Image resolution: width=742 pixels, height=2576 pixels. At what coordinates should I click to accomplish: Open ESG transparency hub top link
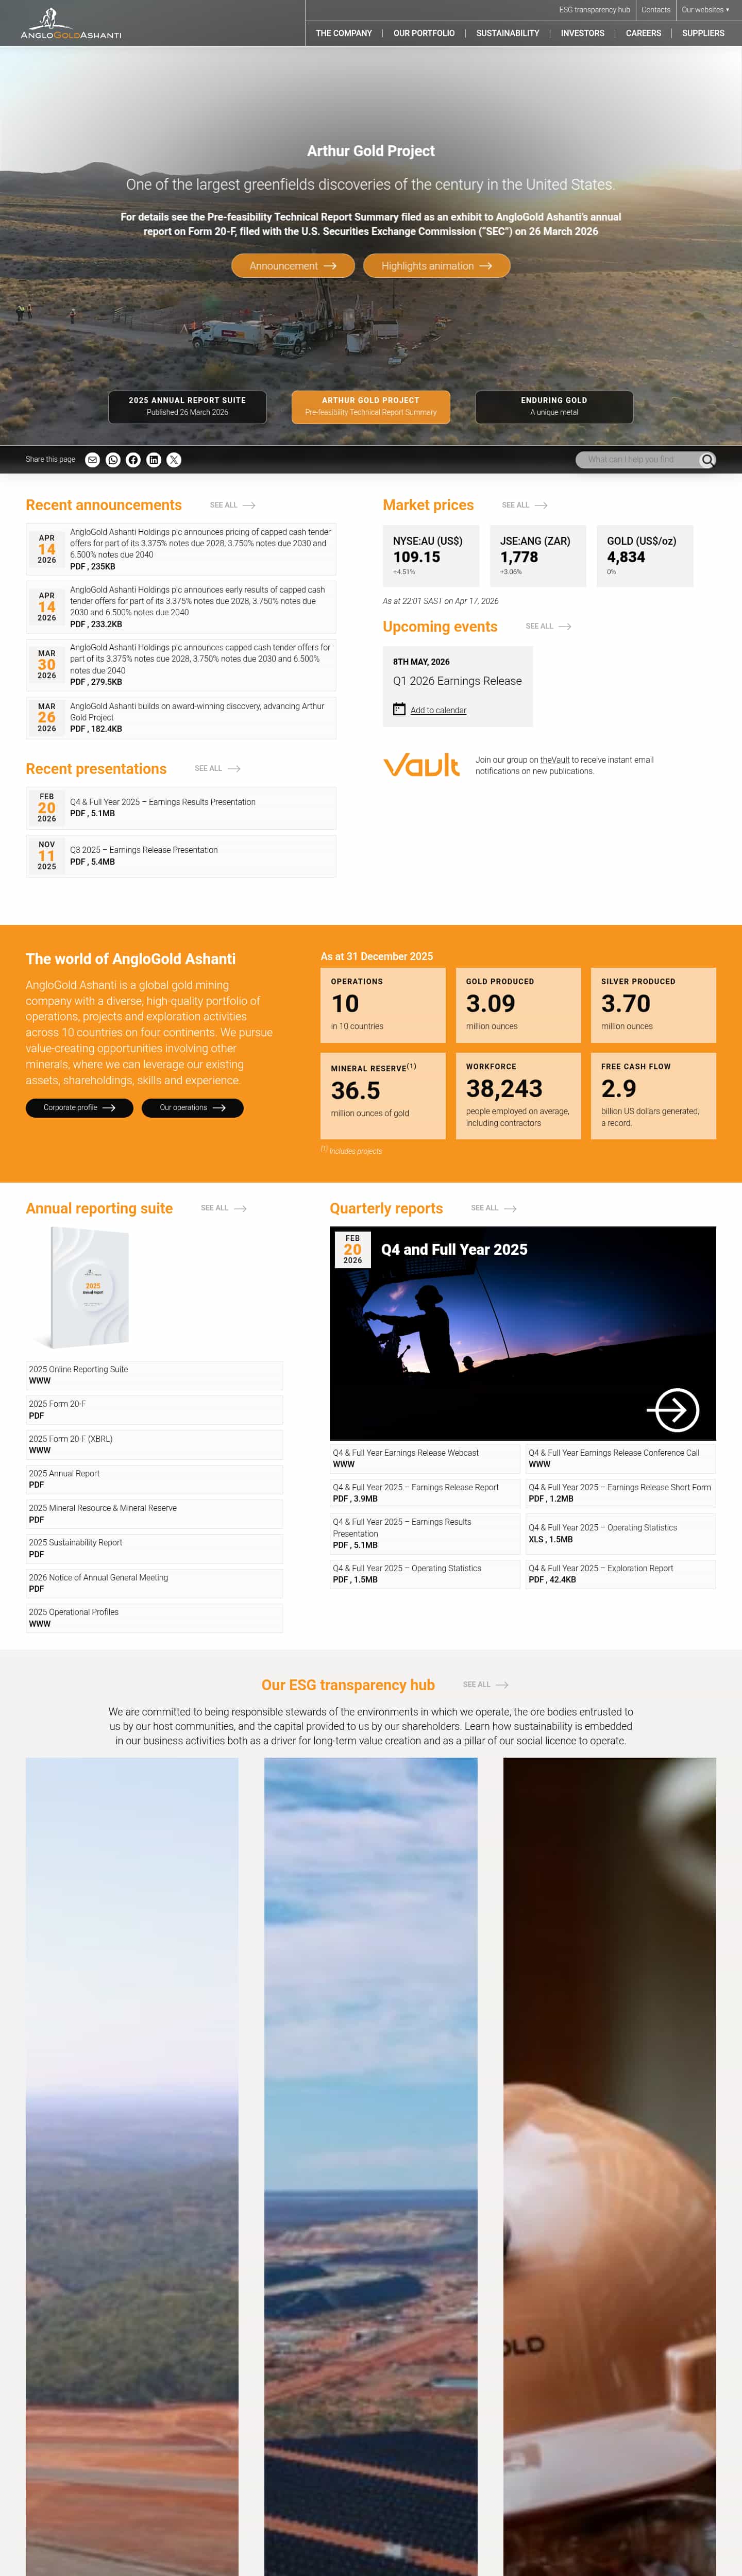coord(595,10)
